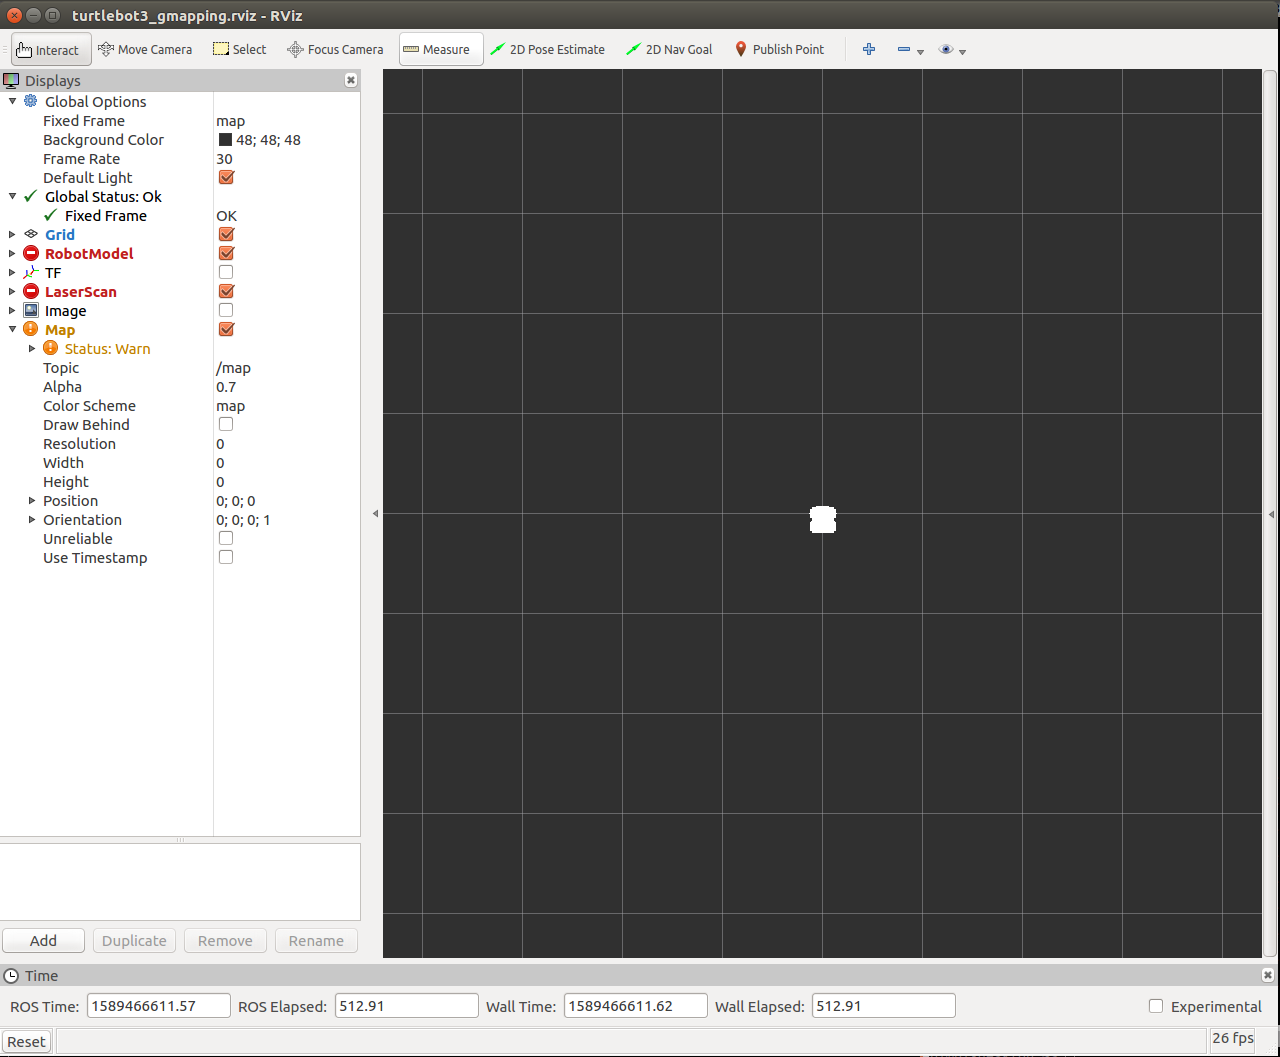This screenshot has width=1280, height=1057.
Task: Check the Draw Behind option
Action: point(226,424)
